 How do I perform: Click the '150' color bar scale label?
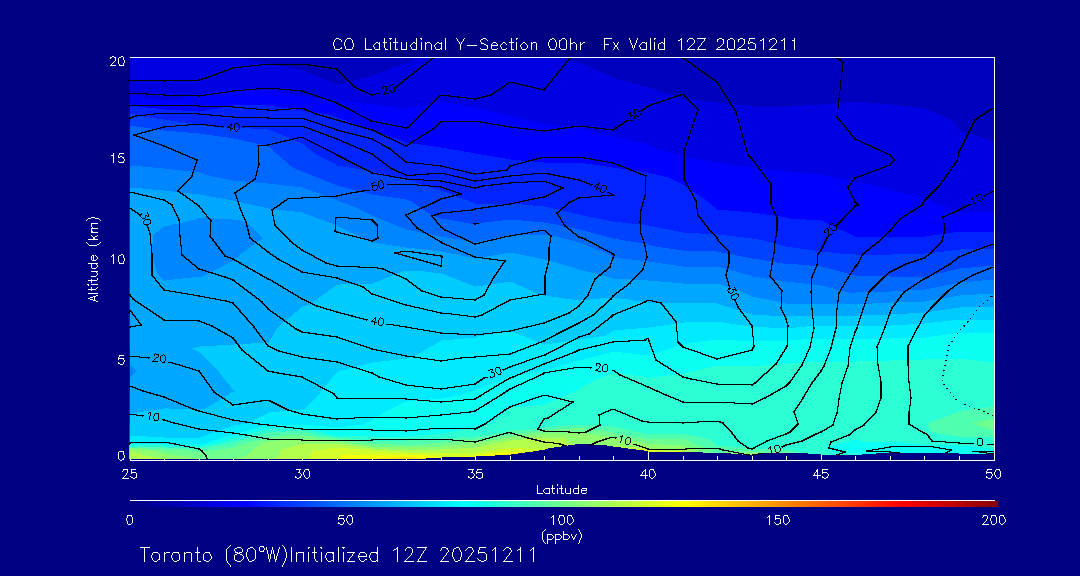click(777, 520)
